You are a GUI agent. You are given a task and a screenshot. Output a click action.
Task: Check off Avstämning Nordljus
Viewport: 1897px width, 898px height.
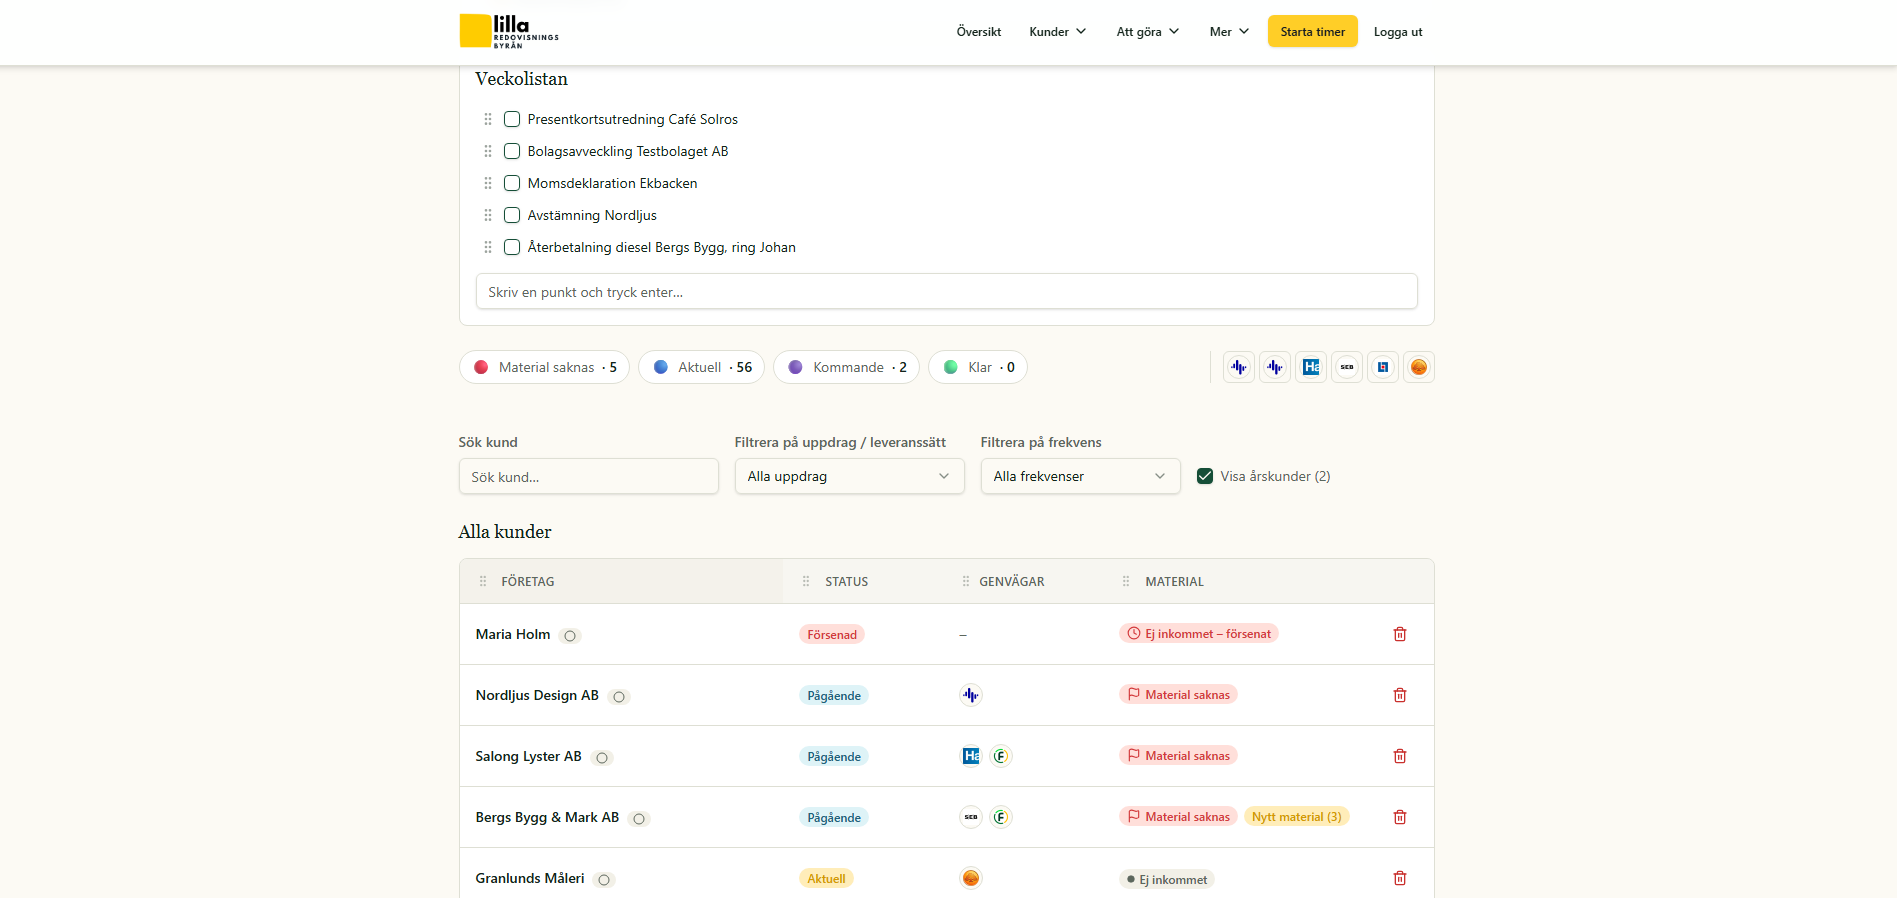(512, 215)
